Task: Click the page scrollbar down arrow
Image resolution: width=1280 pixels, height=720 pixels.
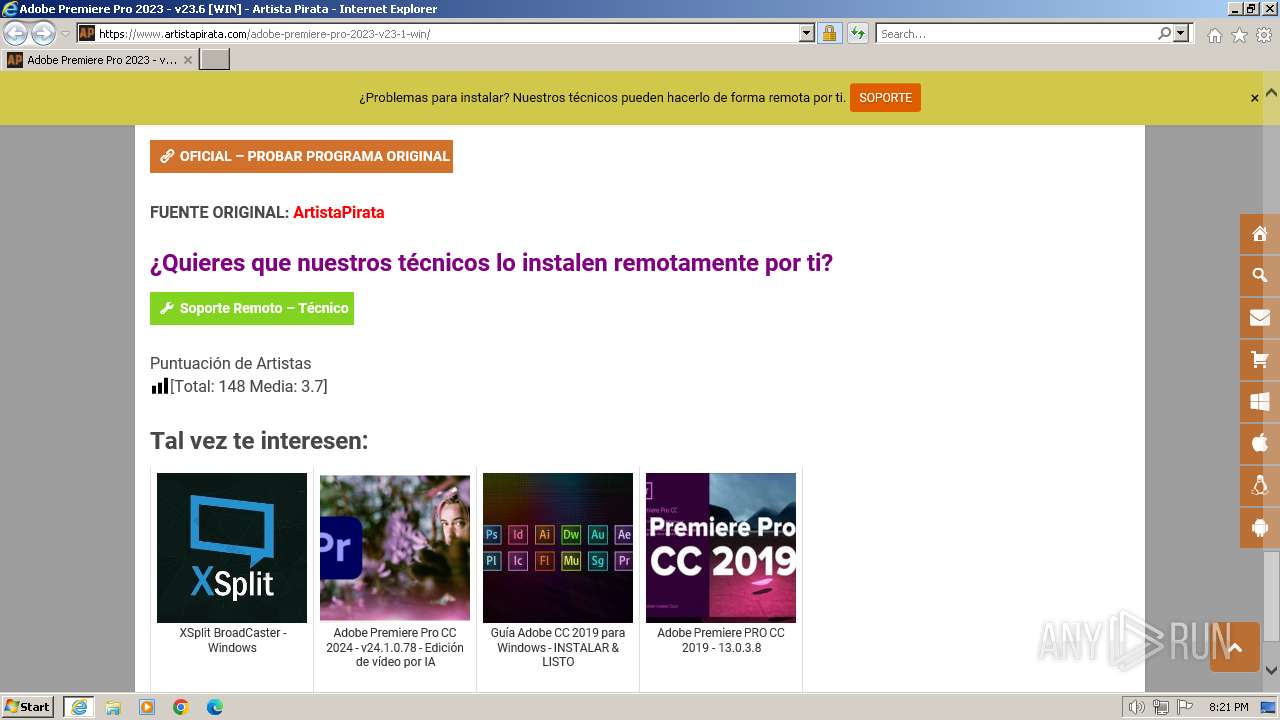Action: pos(1271,671)
